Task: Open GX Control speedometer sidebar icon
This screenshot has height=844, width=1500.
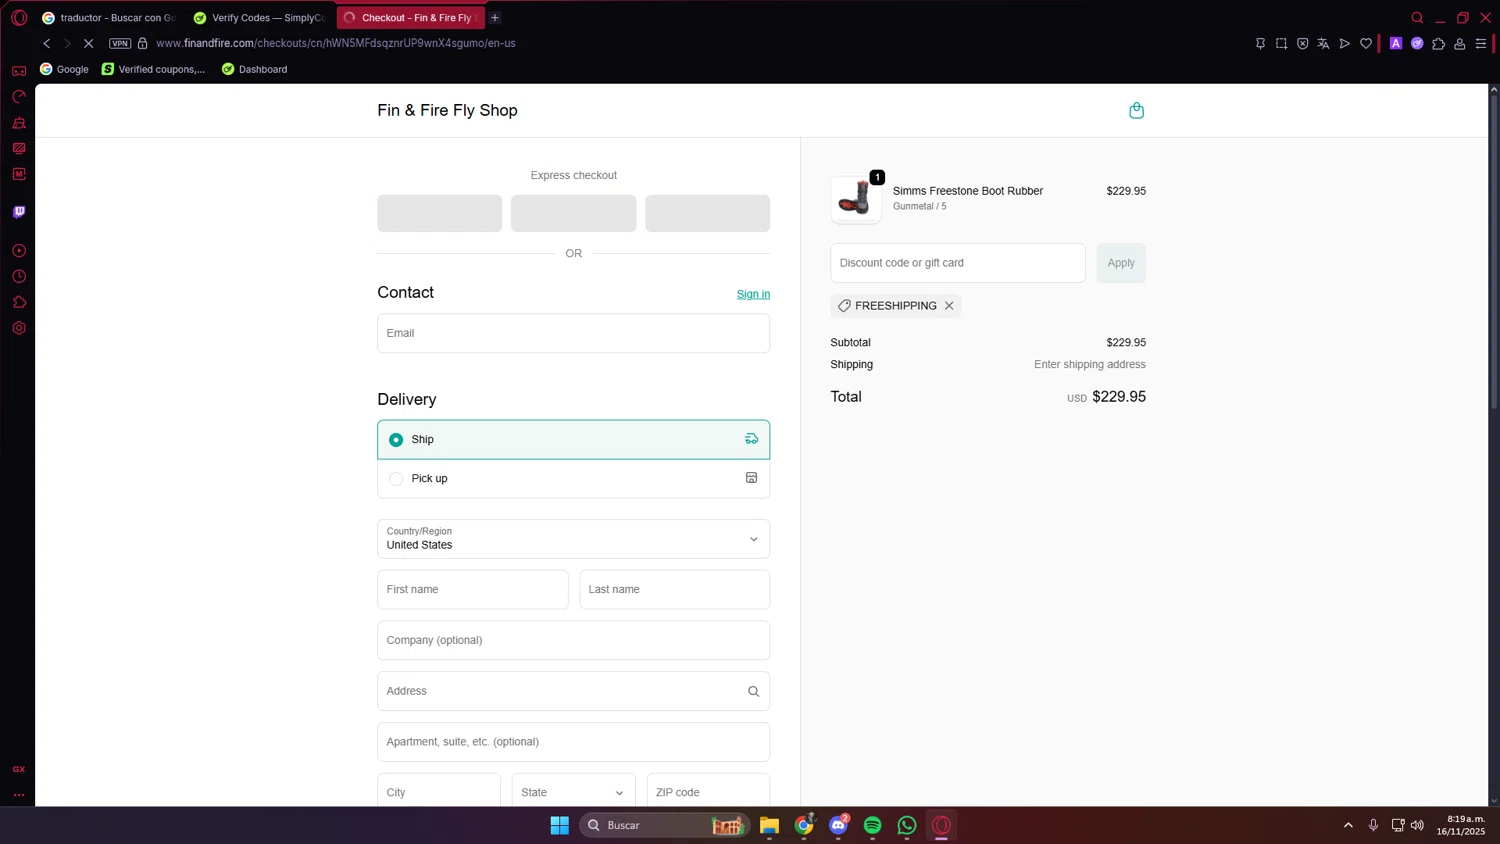Action: [x=19, y=97]
